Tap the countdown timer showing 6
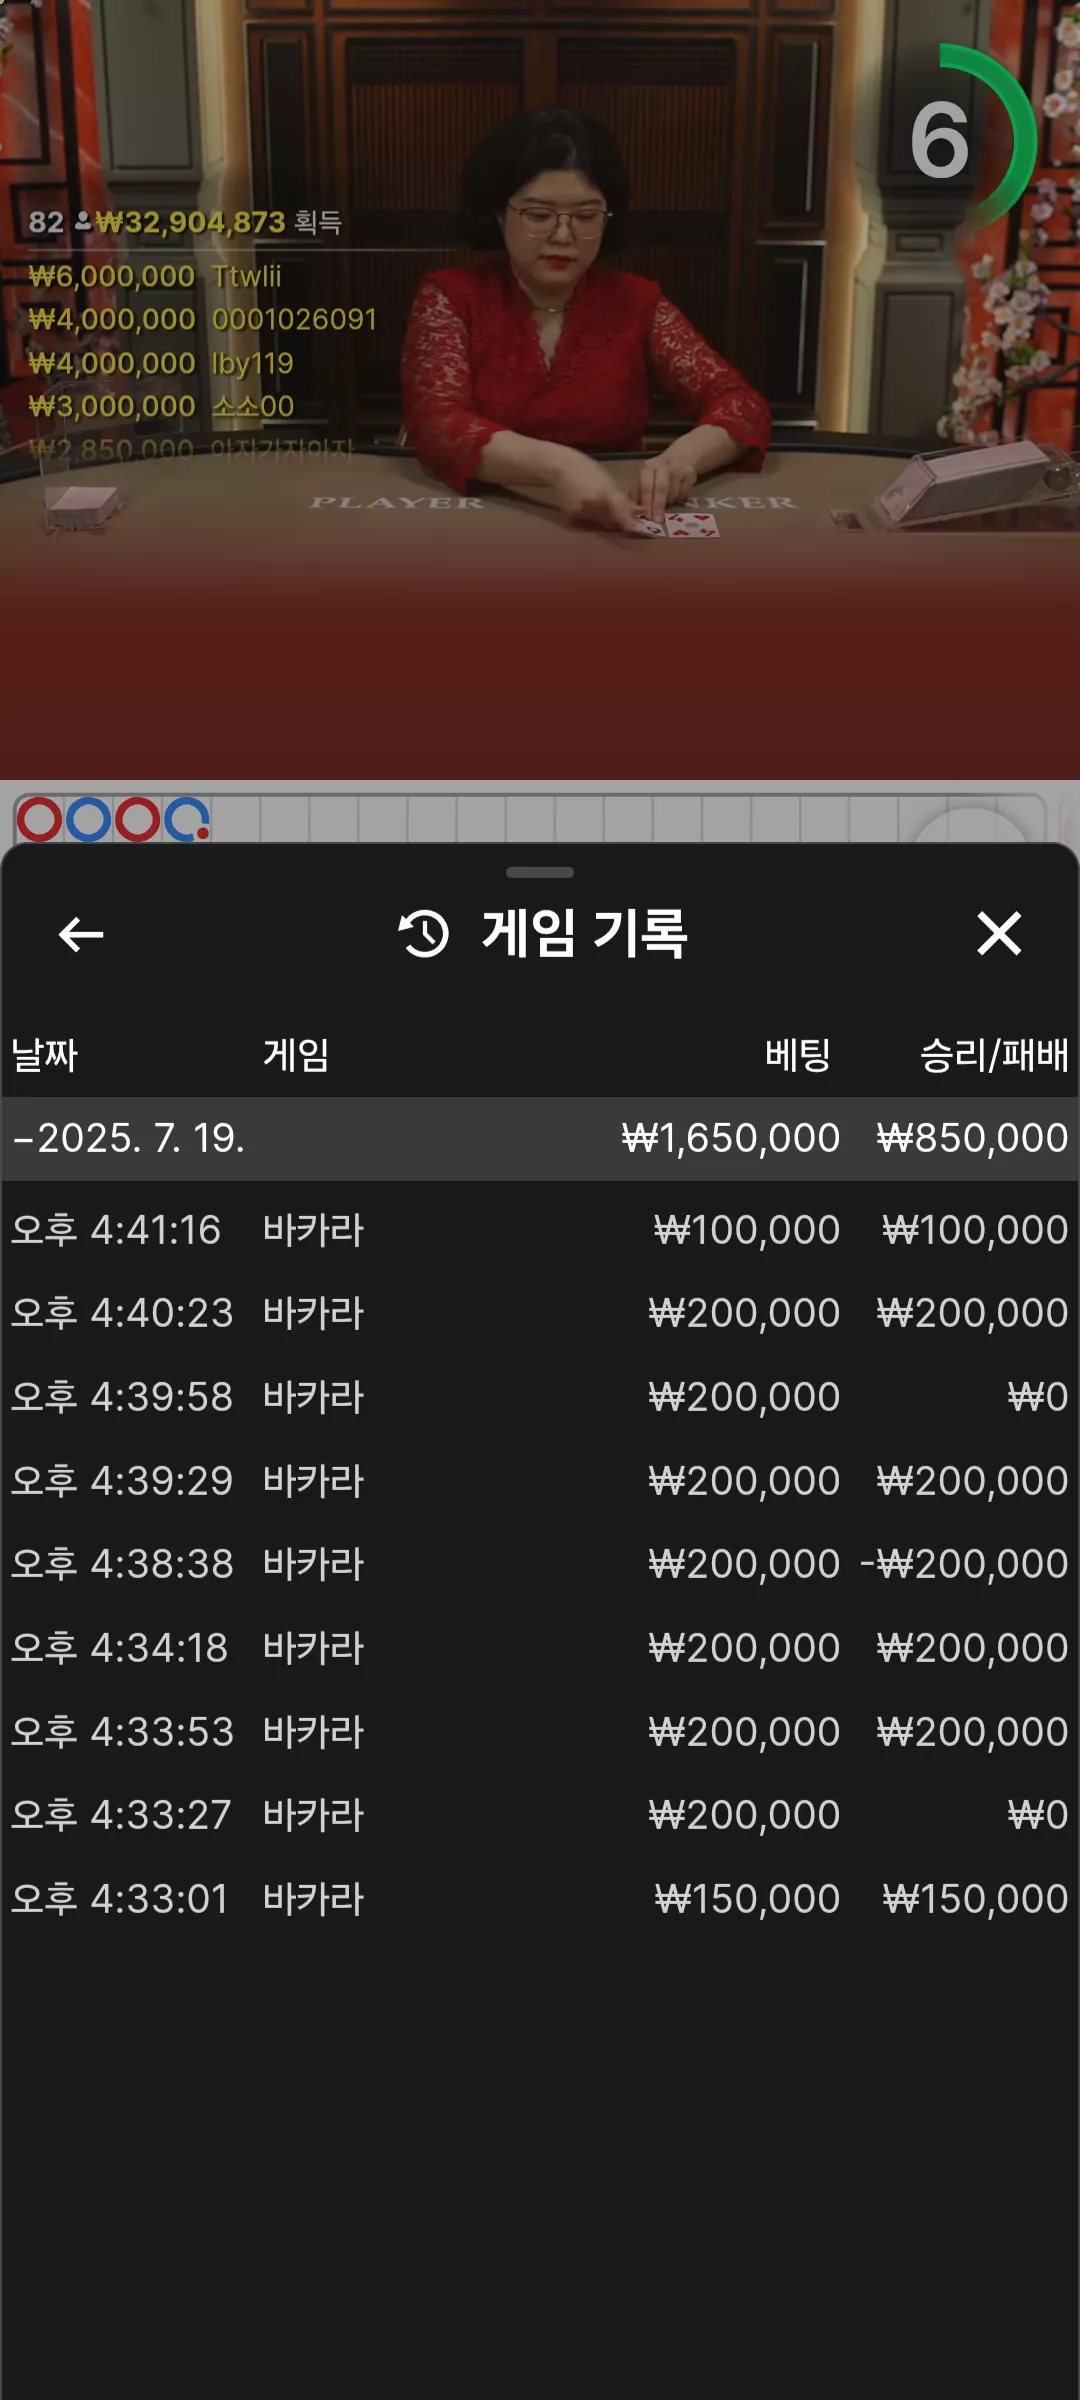The height and width of the screenshot is (2400, 1080). pyautogui.click(x=960, y=138)
